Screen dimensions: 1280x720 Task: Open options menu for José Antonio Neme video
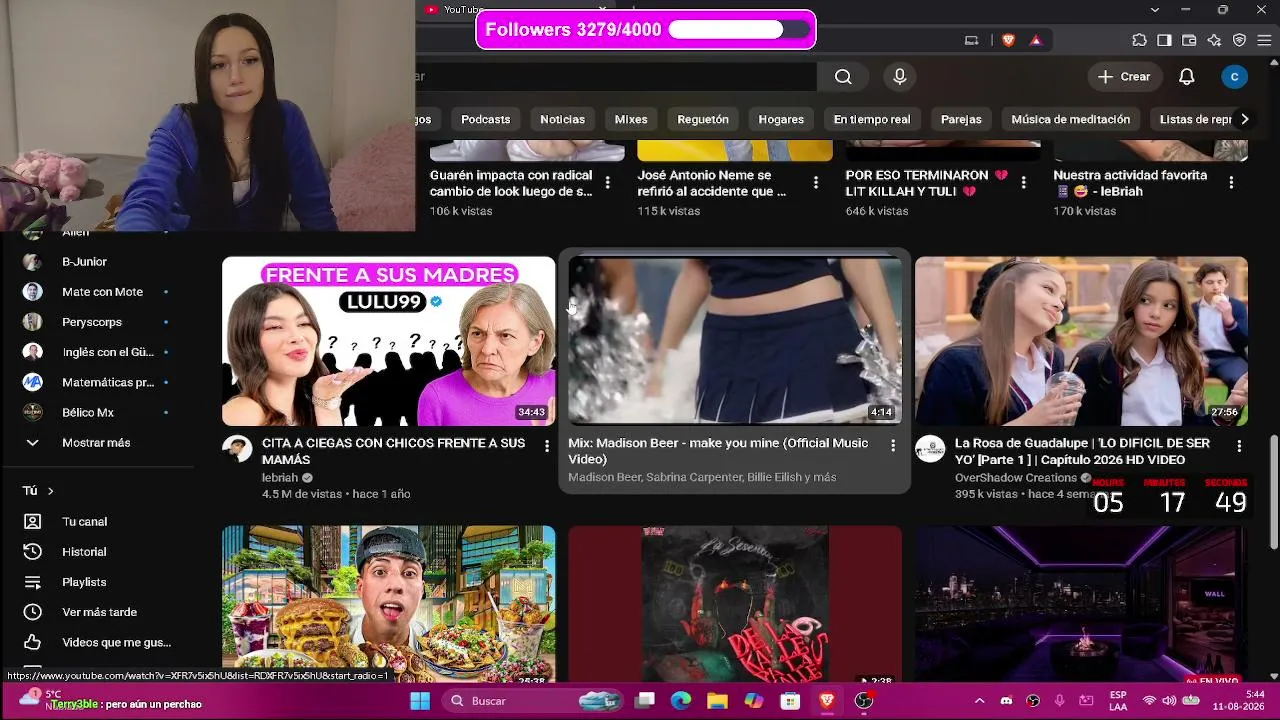(x=816, y=182)
